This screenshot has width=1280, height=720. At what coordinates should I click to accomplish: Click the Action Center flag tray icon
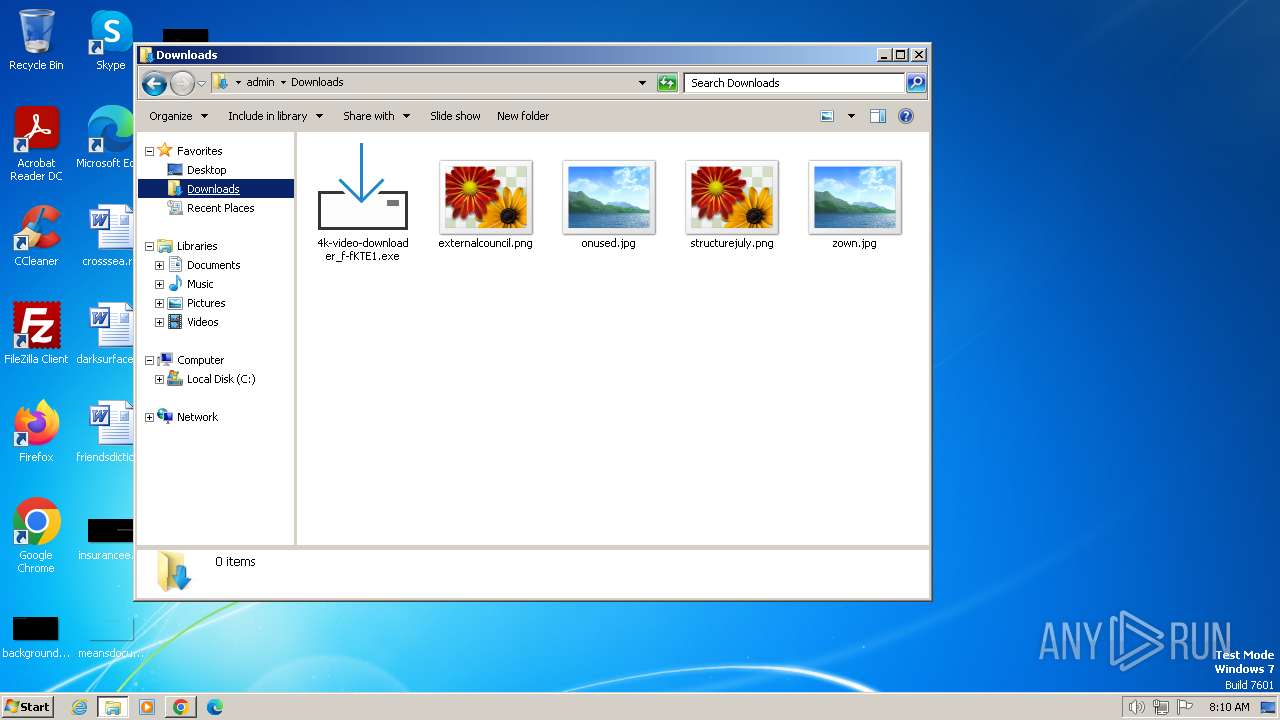[x=1185, y=707]
